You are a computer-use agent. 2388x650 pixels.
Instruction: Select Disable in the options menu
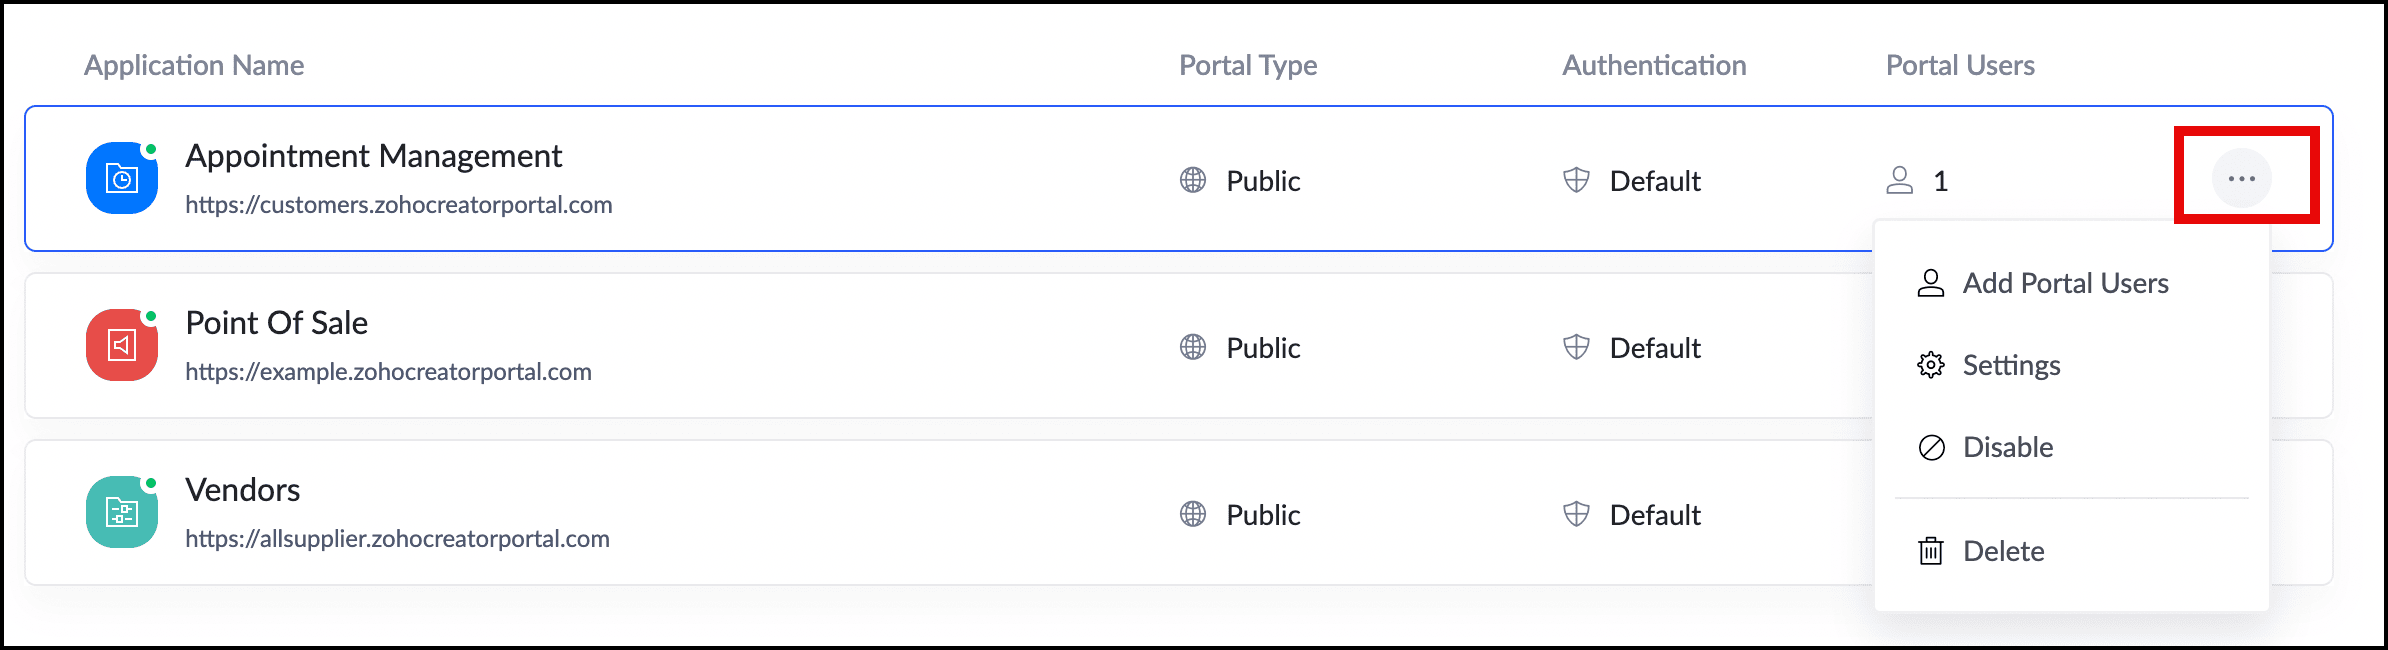pos(2007,447)
